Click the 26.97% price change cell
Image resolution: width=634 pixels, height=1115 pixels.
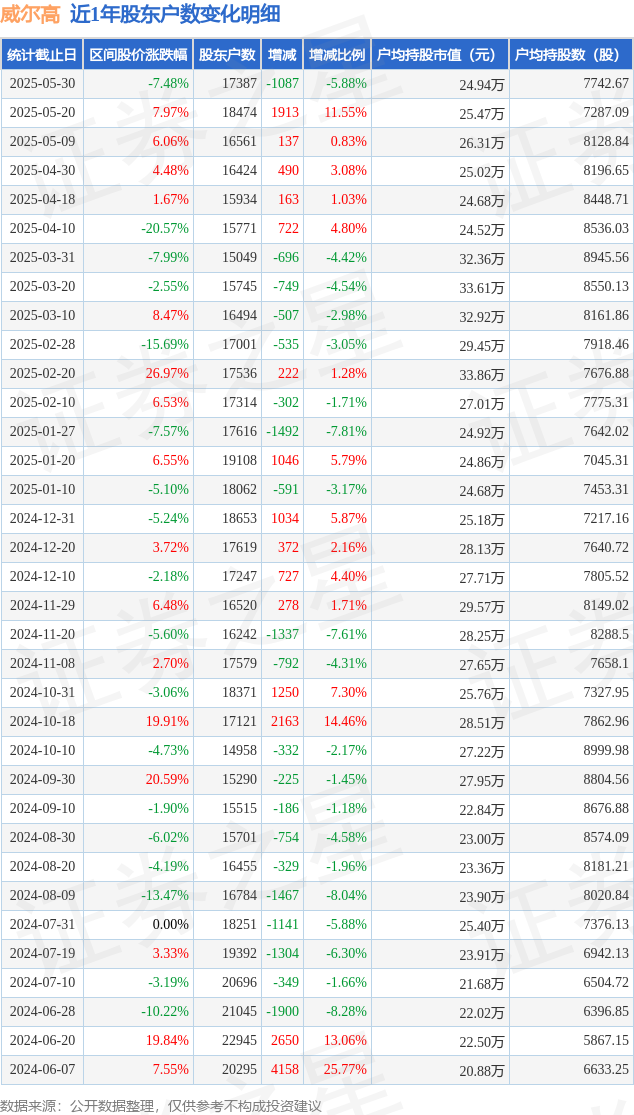click(169, 374)
